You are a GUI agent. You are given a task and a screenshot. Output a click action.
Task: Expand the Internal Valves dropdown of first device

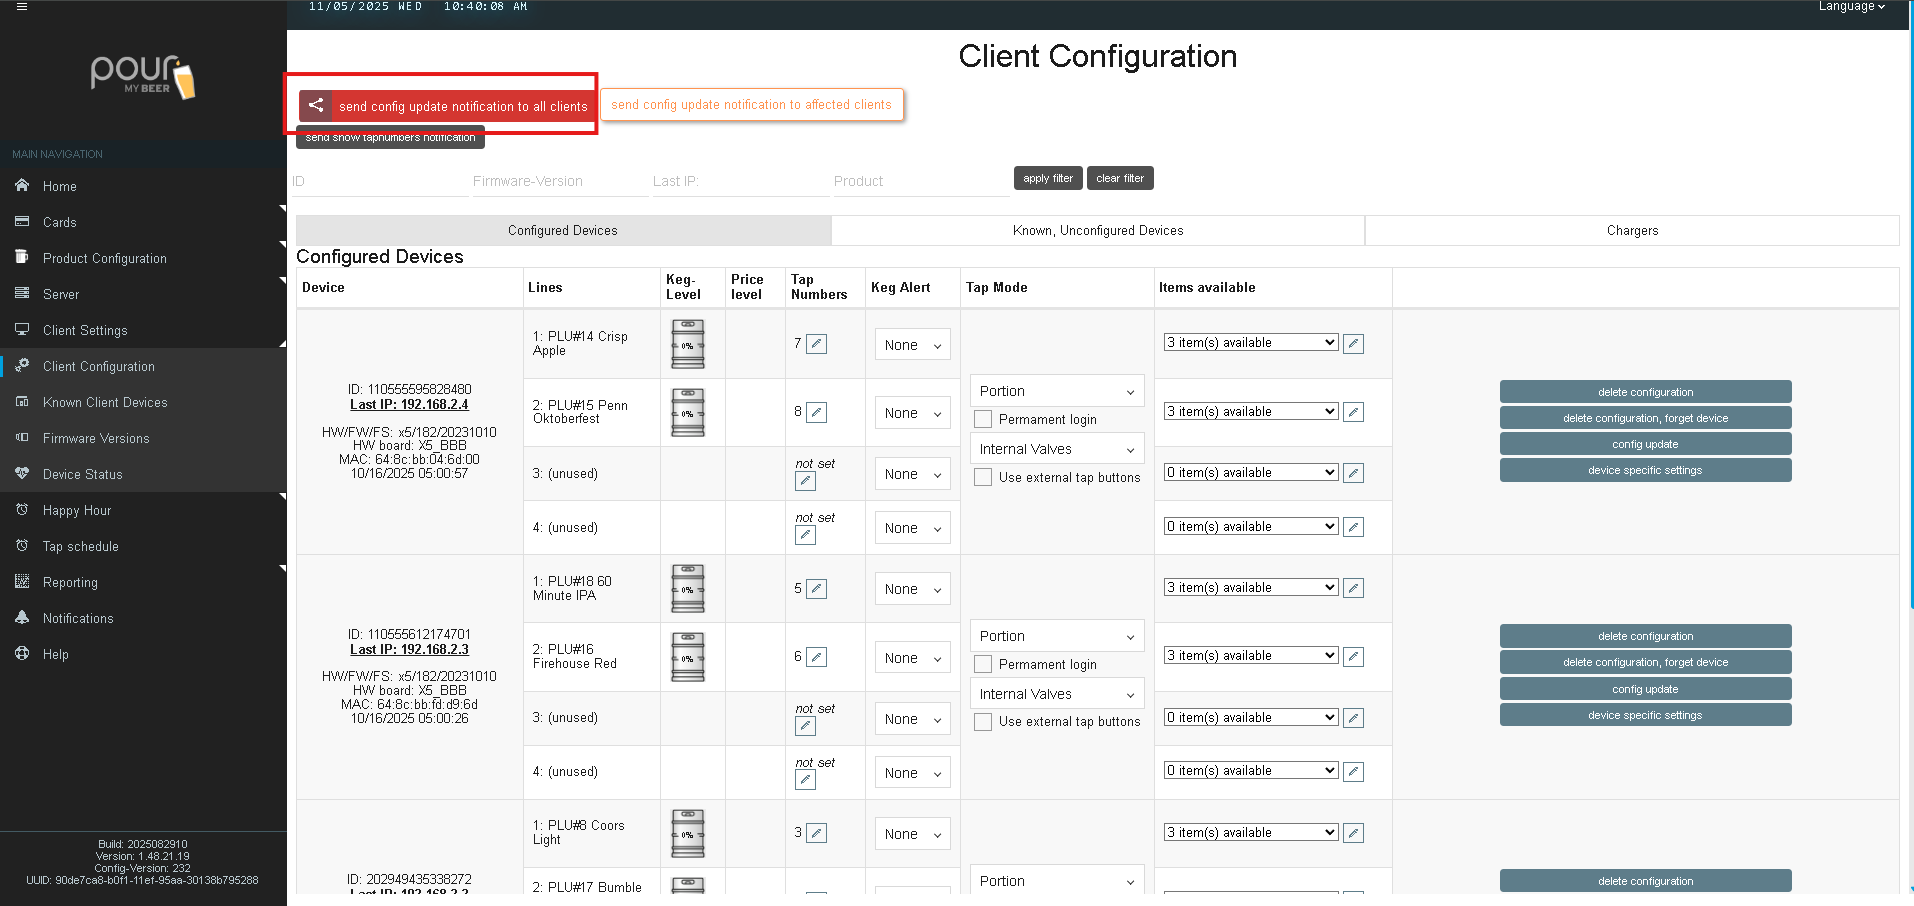coord(1057,450)
